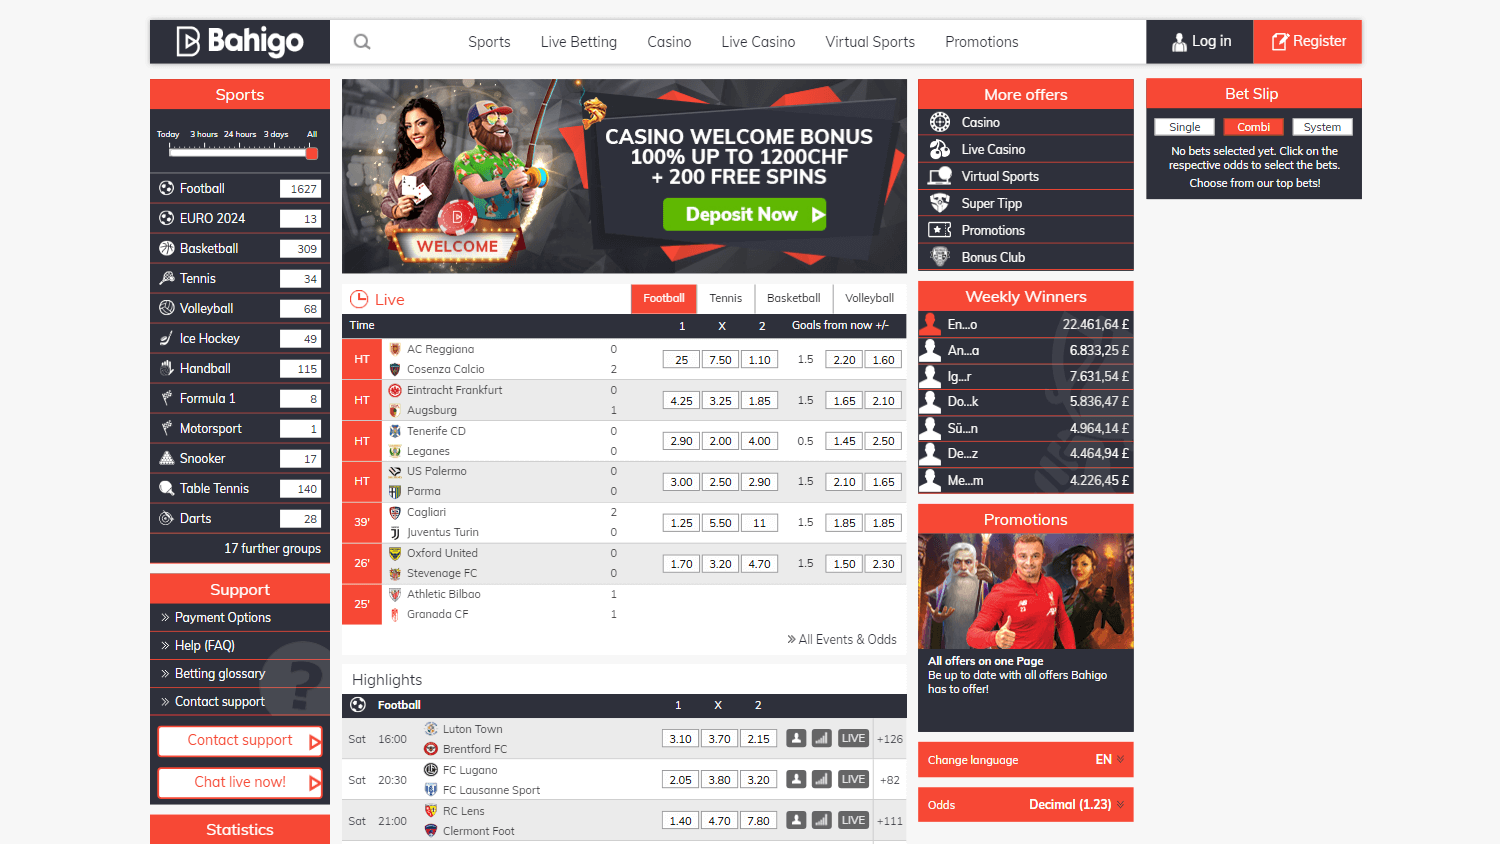The width and height of the screenshot is (1500, 844).
Task: Open EURO 2024 category icon
Action: pos(167,218)
